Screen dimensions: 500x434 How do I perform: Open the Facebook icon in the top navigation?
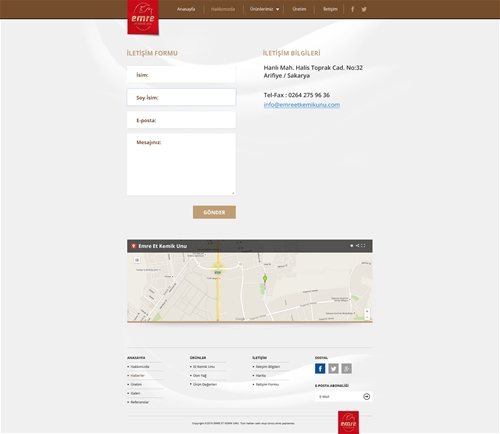pos(352,9)
